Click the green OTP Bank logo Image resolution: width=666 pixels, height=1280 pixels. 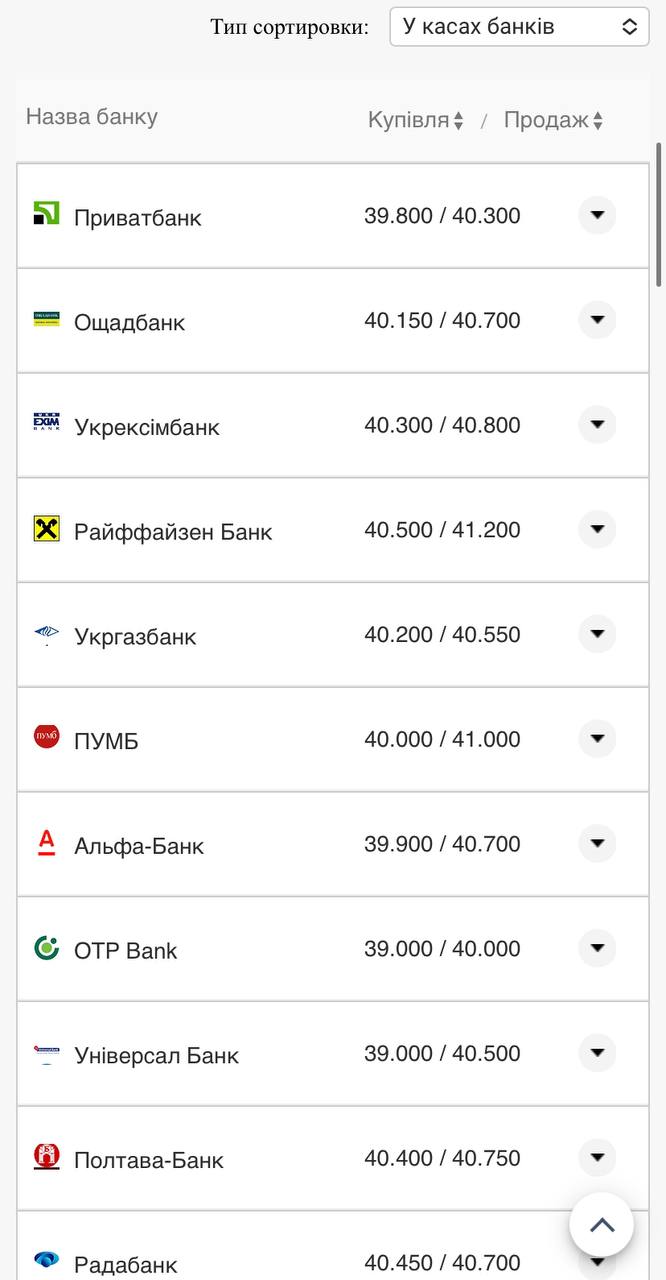point(46,947)
